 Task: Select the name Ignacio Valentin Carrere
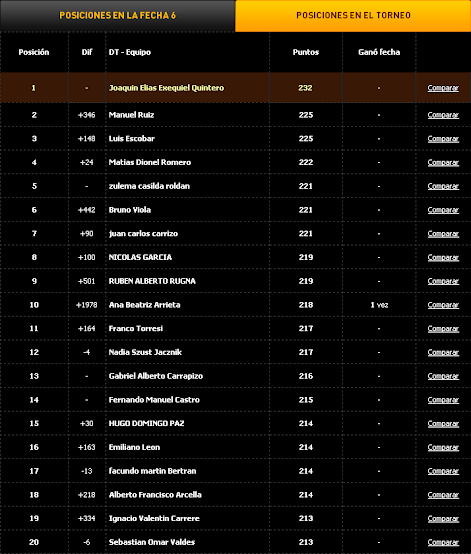click(x=154, y=519)
